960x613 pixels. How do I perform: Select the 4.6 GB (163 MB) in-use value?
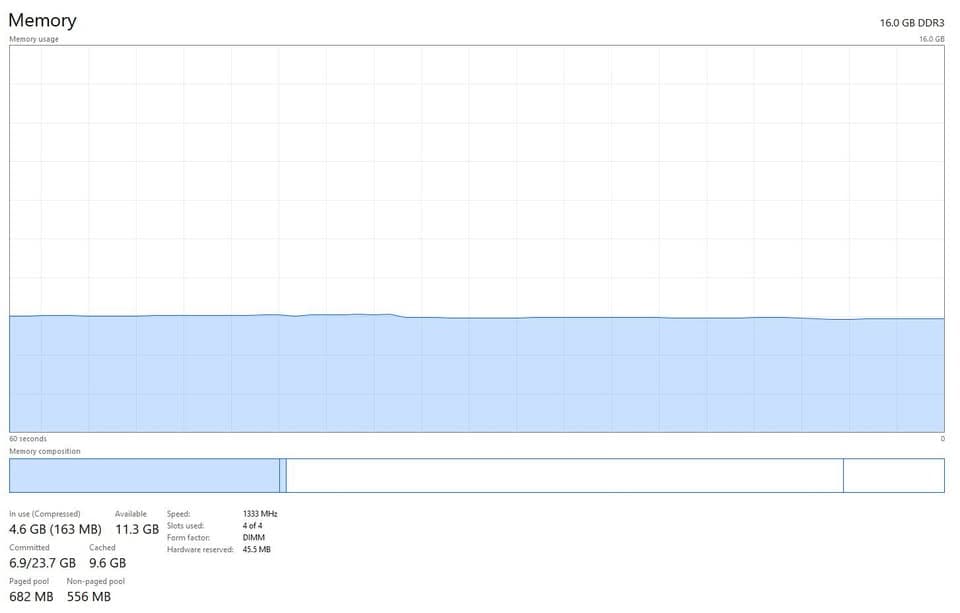click(x=55, y=529)
